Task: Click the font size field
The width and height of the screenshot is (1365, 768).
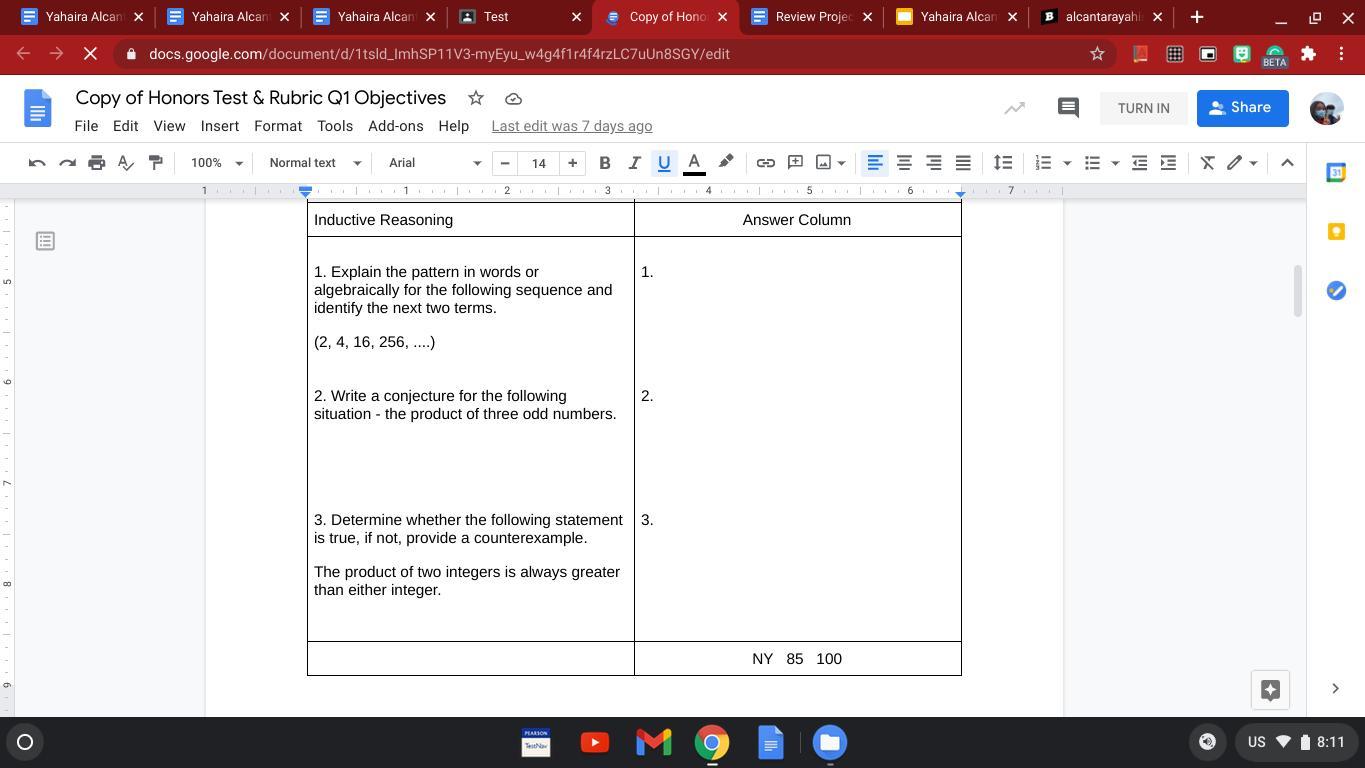Action: pos(538,163)
